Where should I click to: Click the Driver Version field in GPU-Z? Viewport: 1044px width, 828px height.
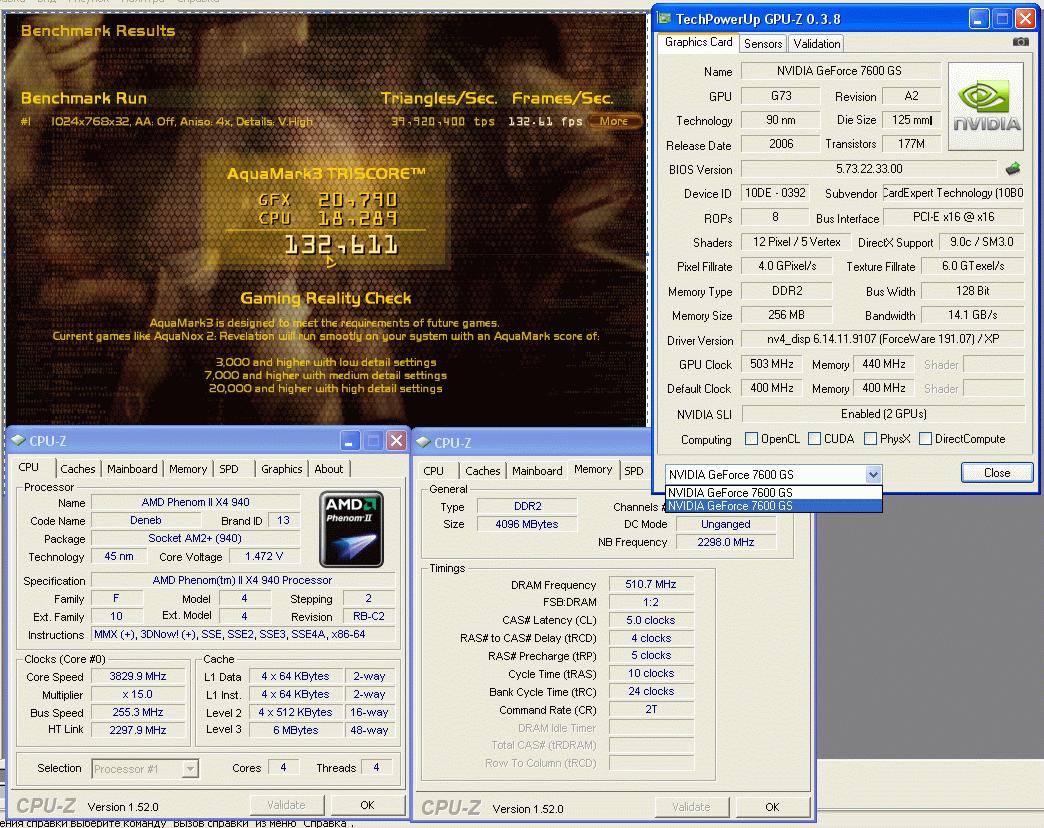tap(883, 339)
